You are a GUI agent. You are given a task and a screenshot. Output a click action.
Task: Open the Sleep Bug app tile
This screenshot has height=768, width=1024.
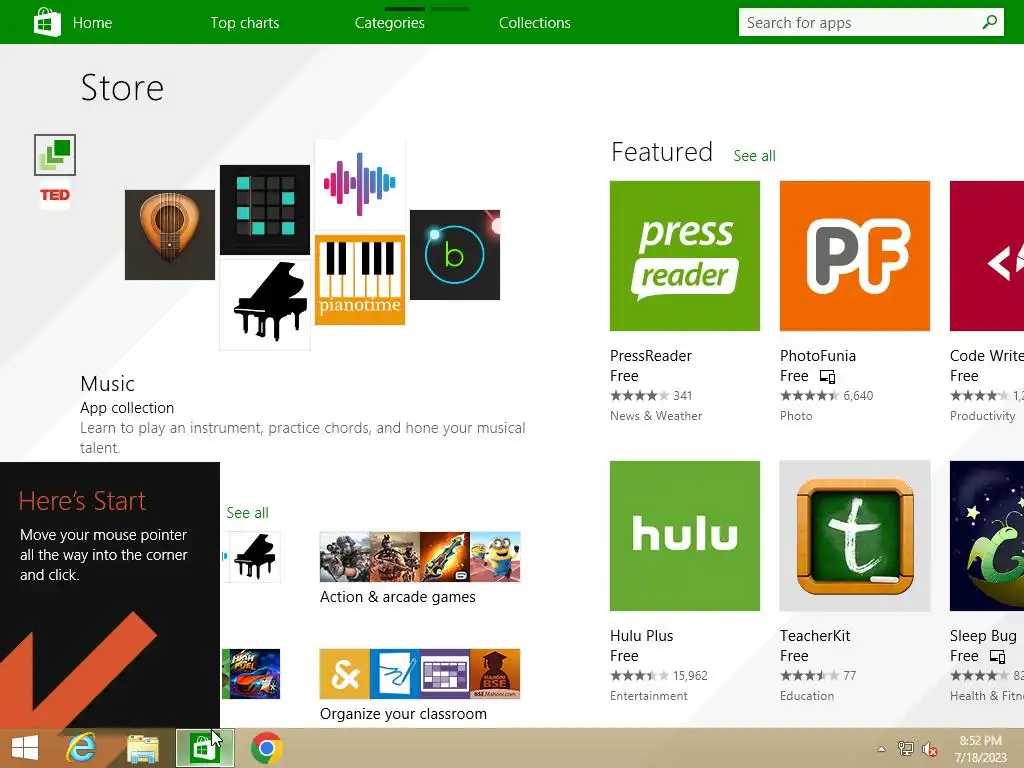(x=987, y=536)
